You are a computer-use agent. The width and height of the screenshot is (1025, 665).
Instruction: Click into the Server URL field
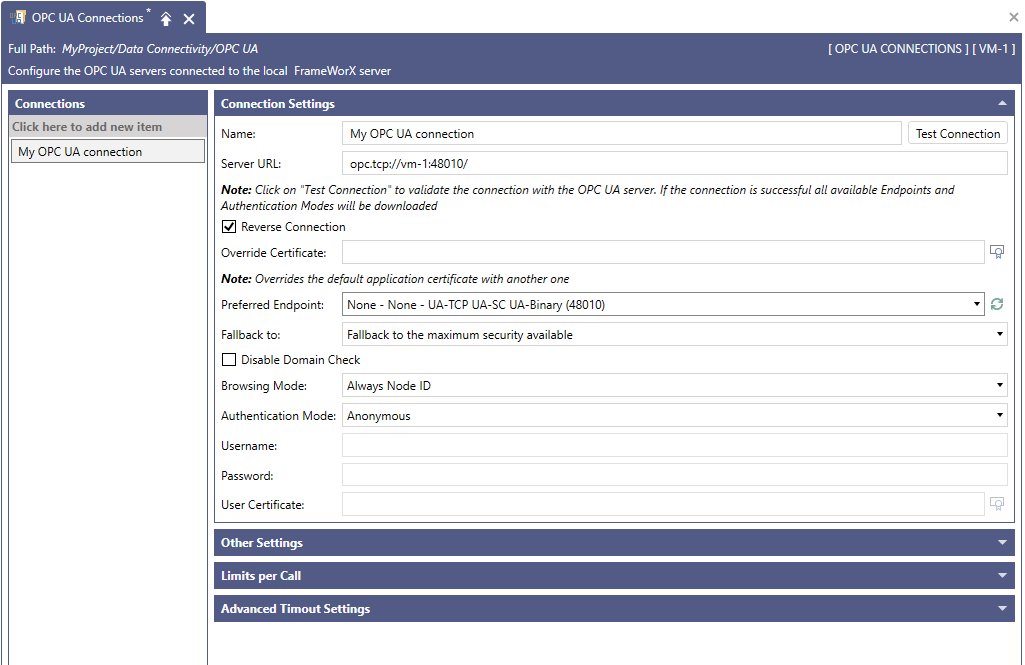(x=674, y=163)
